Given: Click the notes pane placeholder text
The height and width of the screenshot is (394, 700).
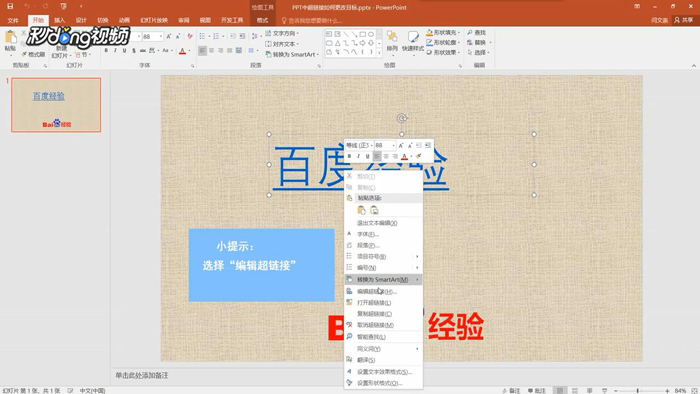Looking at the screenshot, I should [x=142, y=375].
